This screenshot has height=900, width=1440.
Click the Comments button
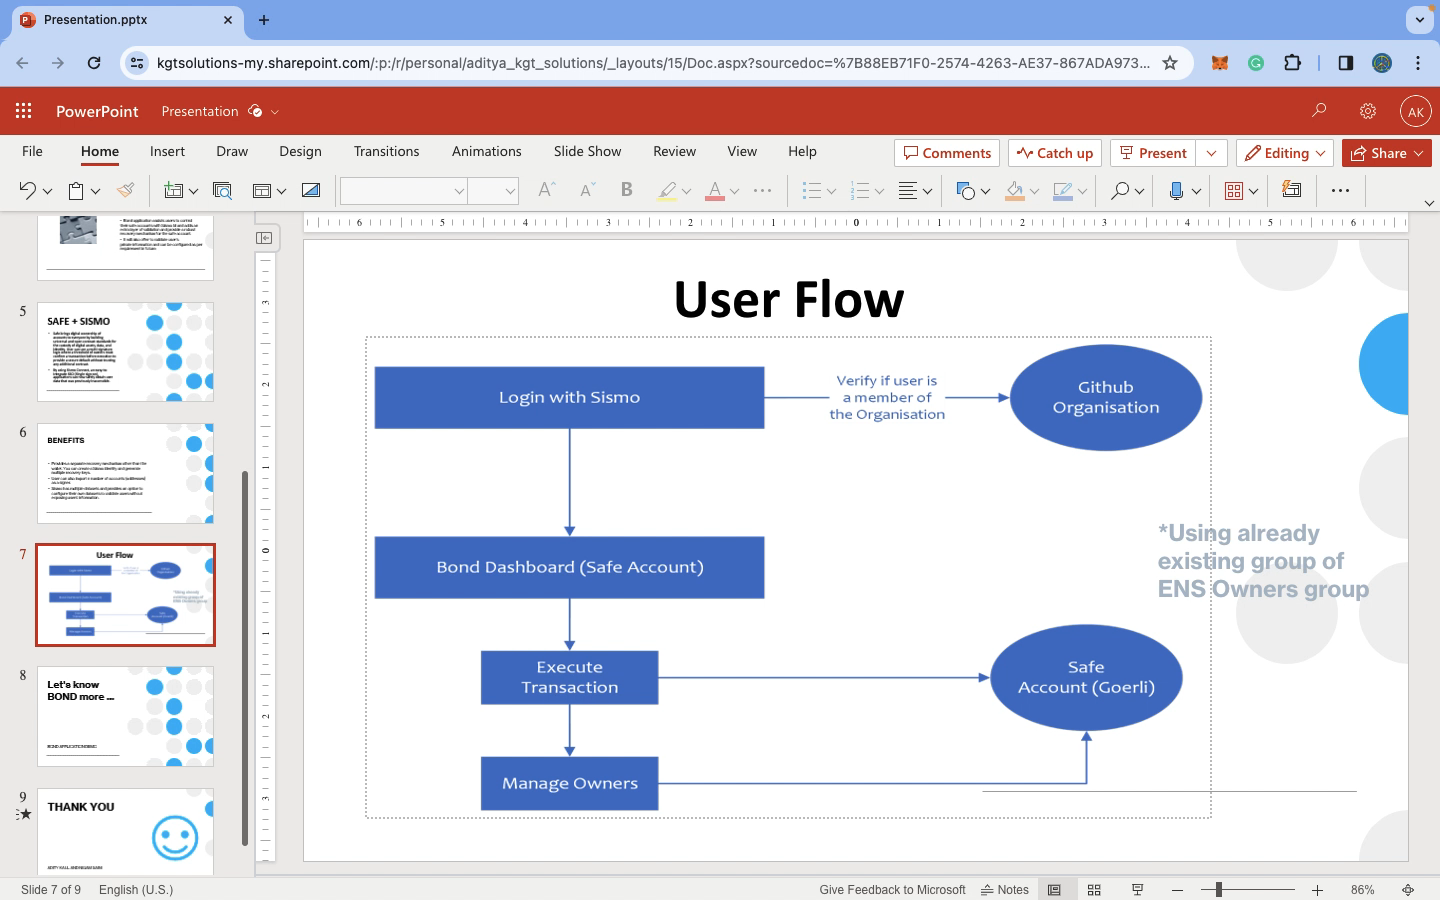pos(947,153)
